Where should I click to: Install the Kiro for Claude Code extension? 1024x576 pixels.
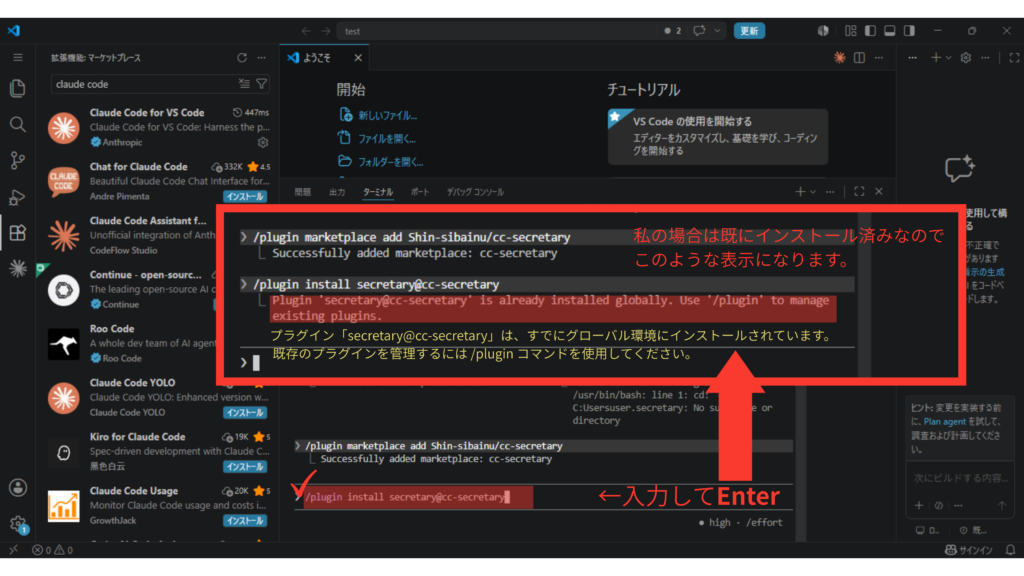click(245, 467)
